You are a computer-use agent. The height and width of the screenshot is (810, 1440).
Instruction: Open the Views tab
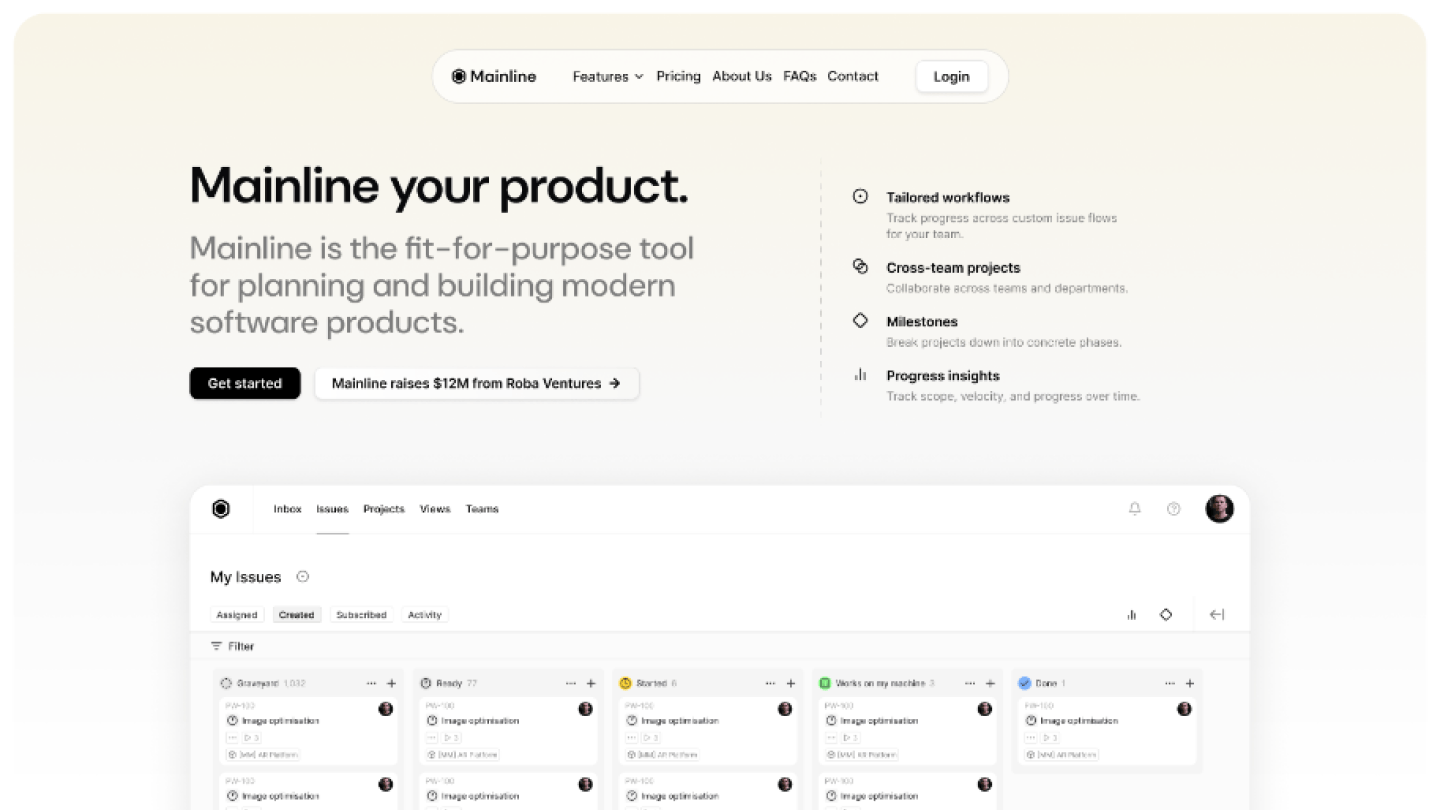435,509
